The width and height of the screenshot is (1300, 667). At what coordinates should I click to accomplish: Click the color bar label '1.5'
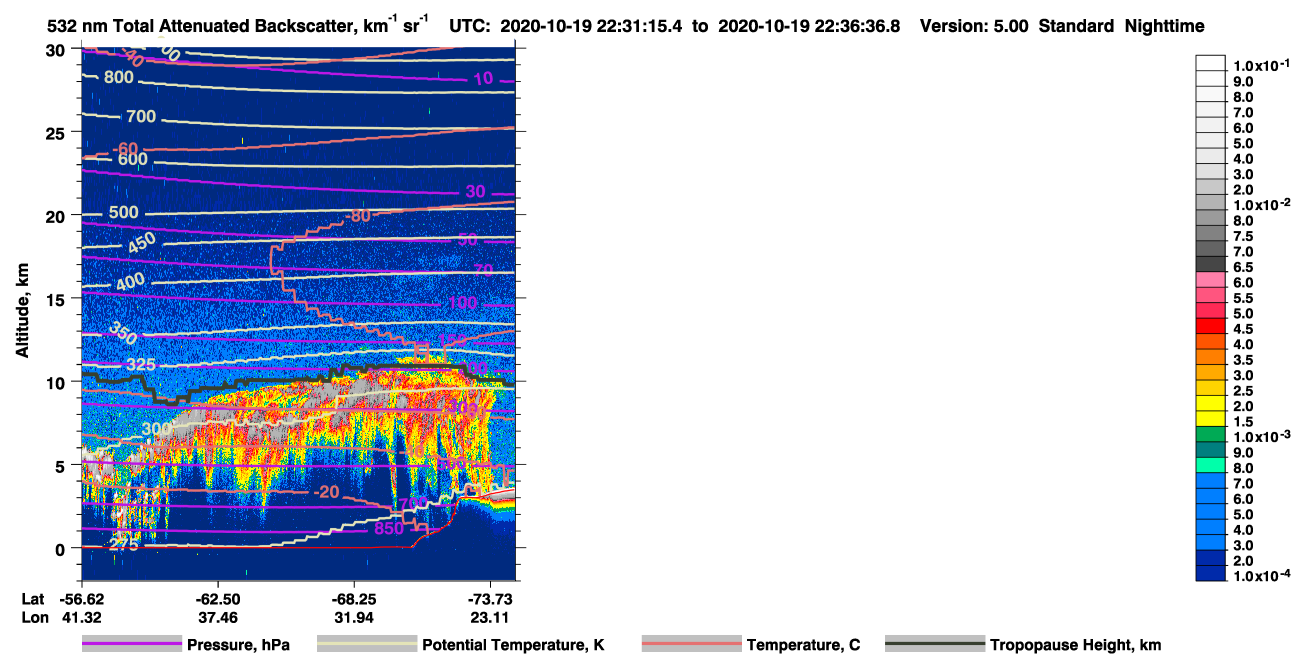tap(1245, 421)
